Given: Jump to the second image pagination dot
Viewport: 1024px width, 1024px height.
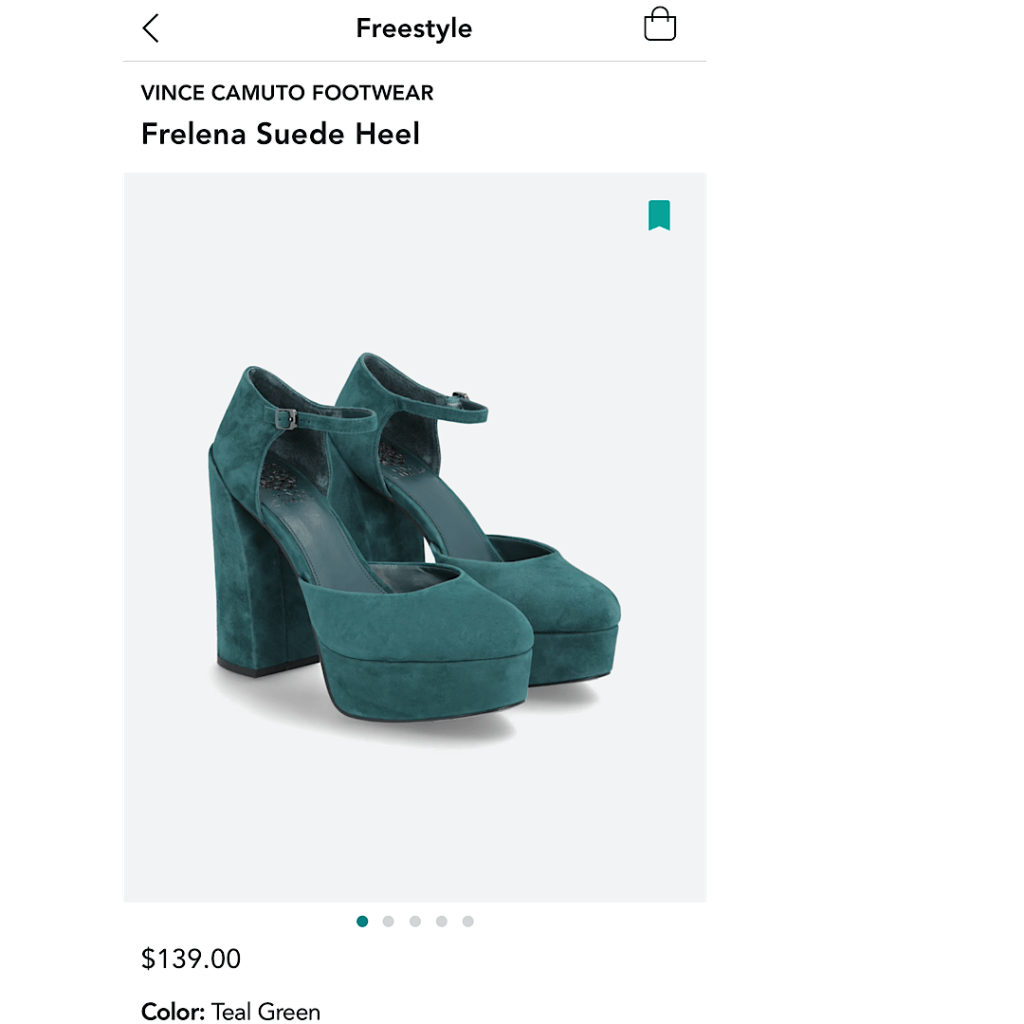Looking at the screenshot, I should coord(388,921).
